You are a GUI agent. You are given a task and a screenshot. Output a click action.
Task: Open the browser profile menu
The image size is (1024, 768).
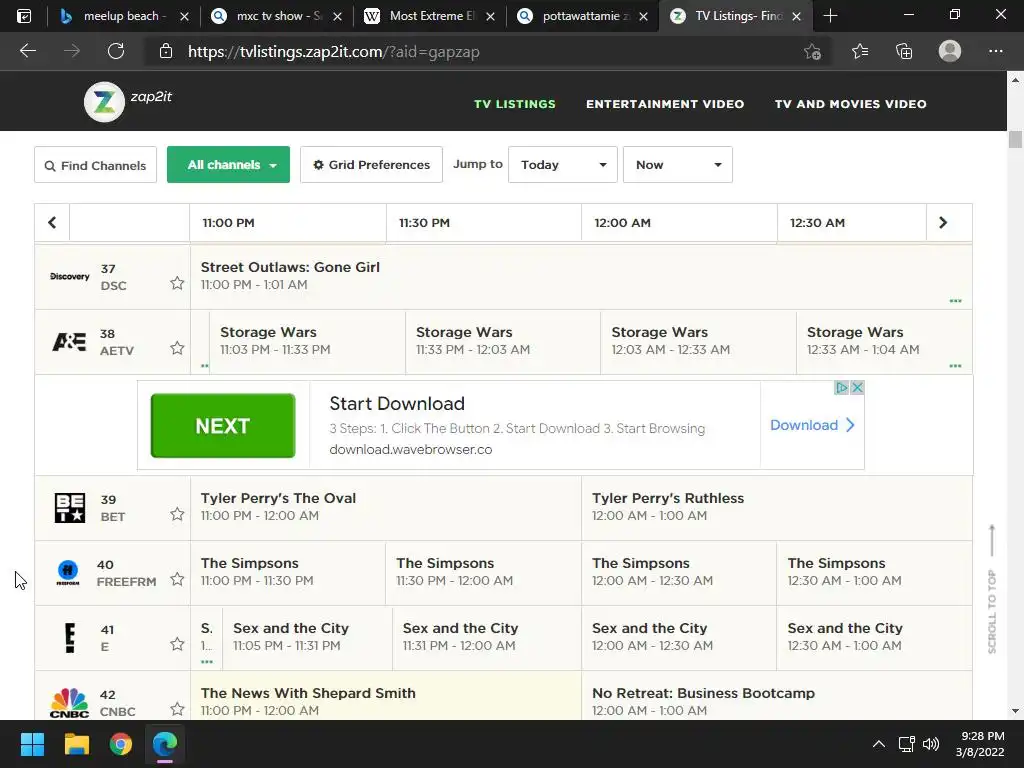click(x=950, y=51)
